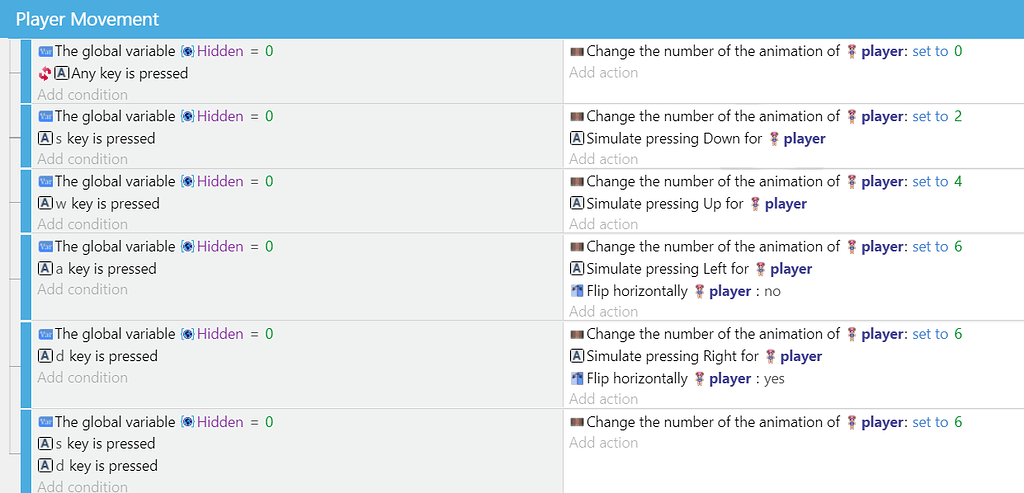Click keyboard icon beside 'w key is pressed'
The width and height of the screenshot is (1024, 493).
coord(45,204)
